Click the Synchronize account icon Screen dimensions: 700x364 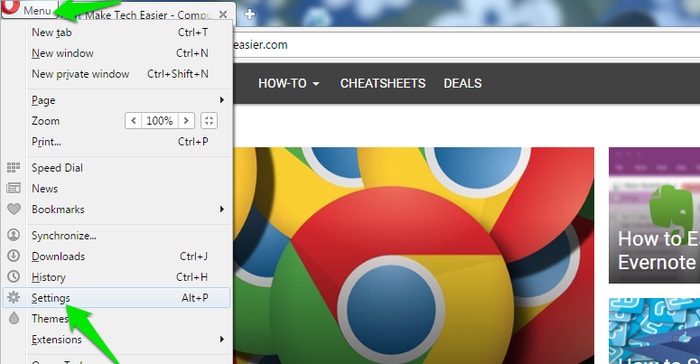coord(14,234)
